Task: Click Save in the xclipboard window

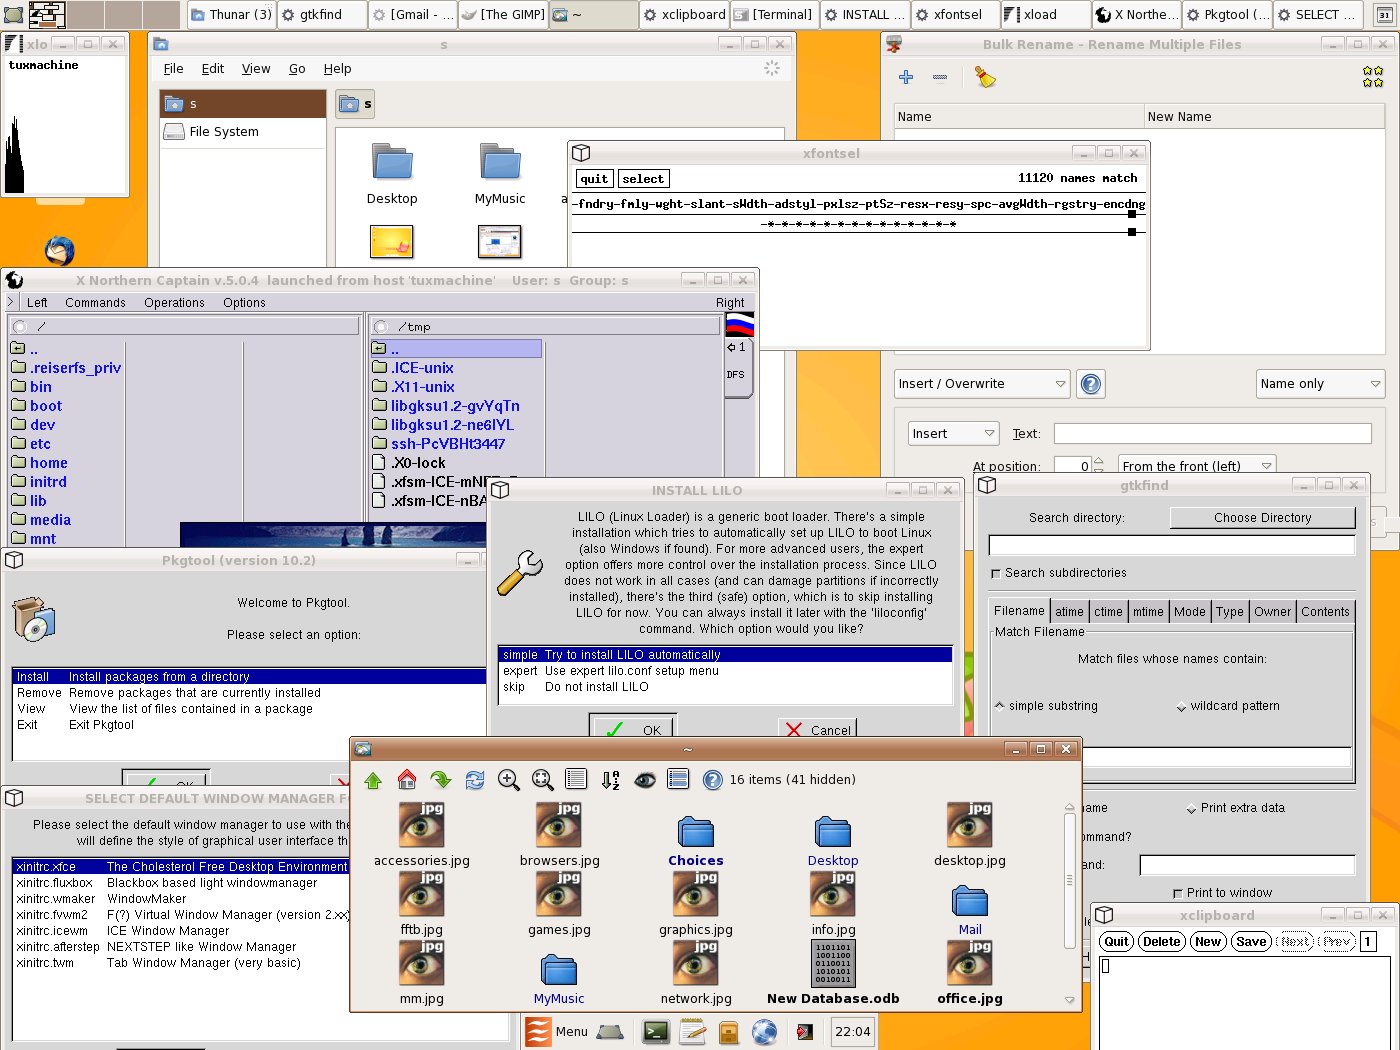Action: click(1251, 942)
